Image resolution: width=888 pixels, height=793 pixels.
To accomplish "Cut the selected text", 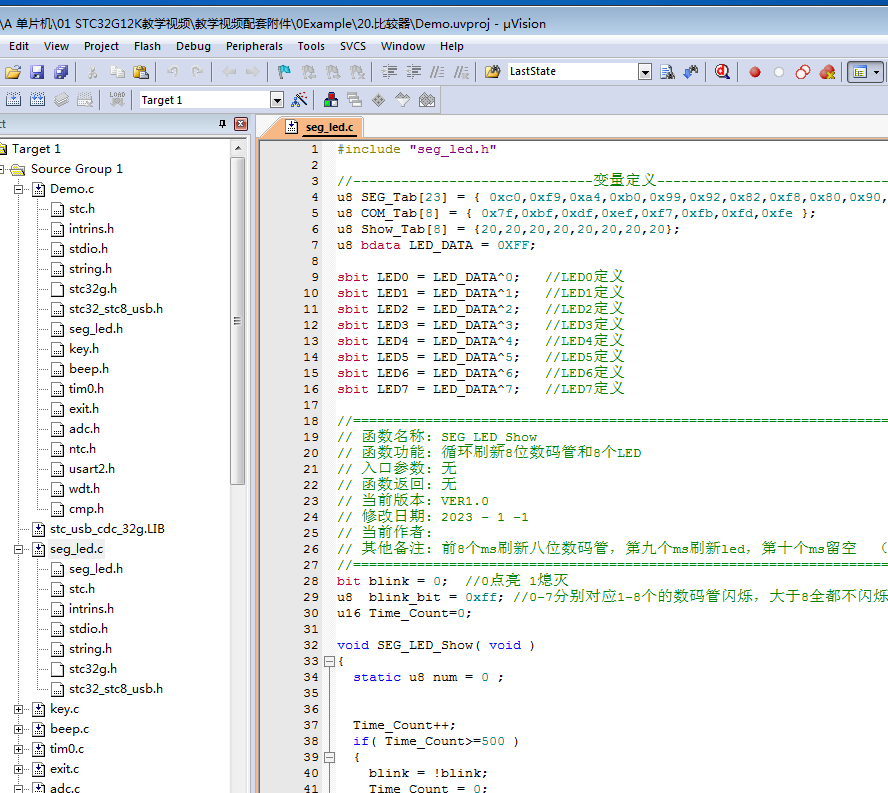I will (x=92, y=72).
